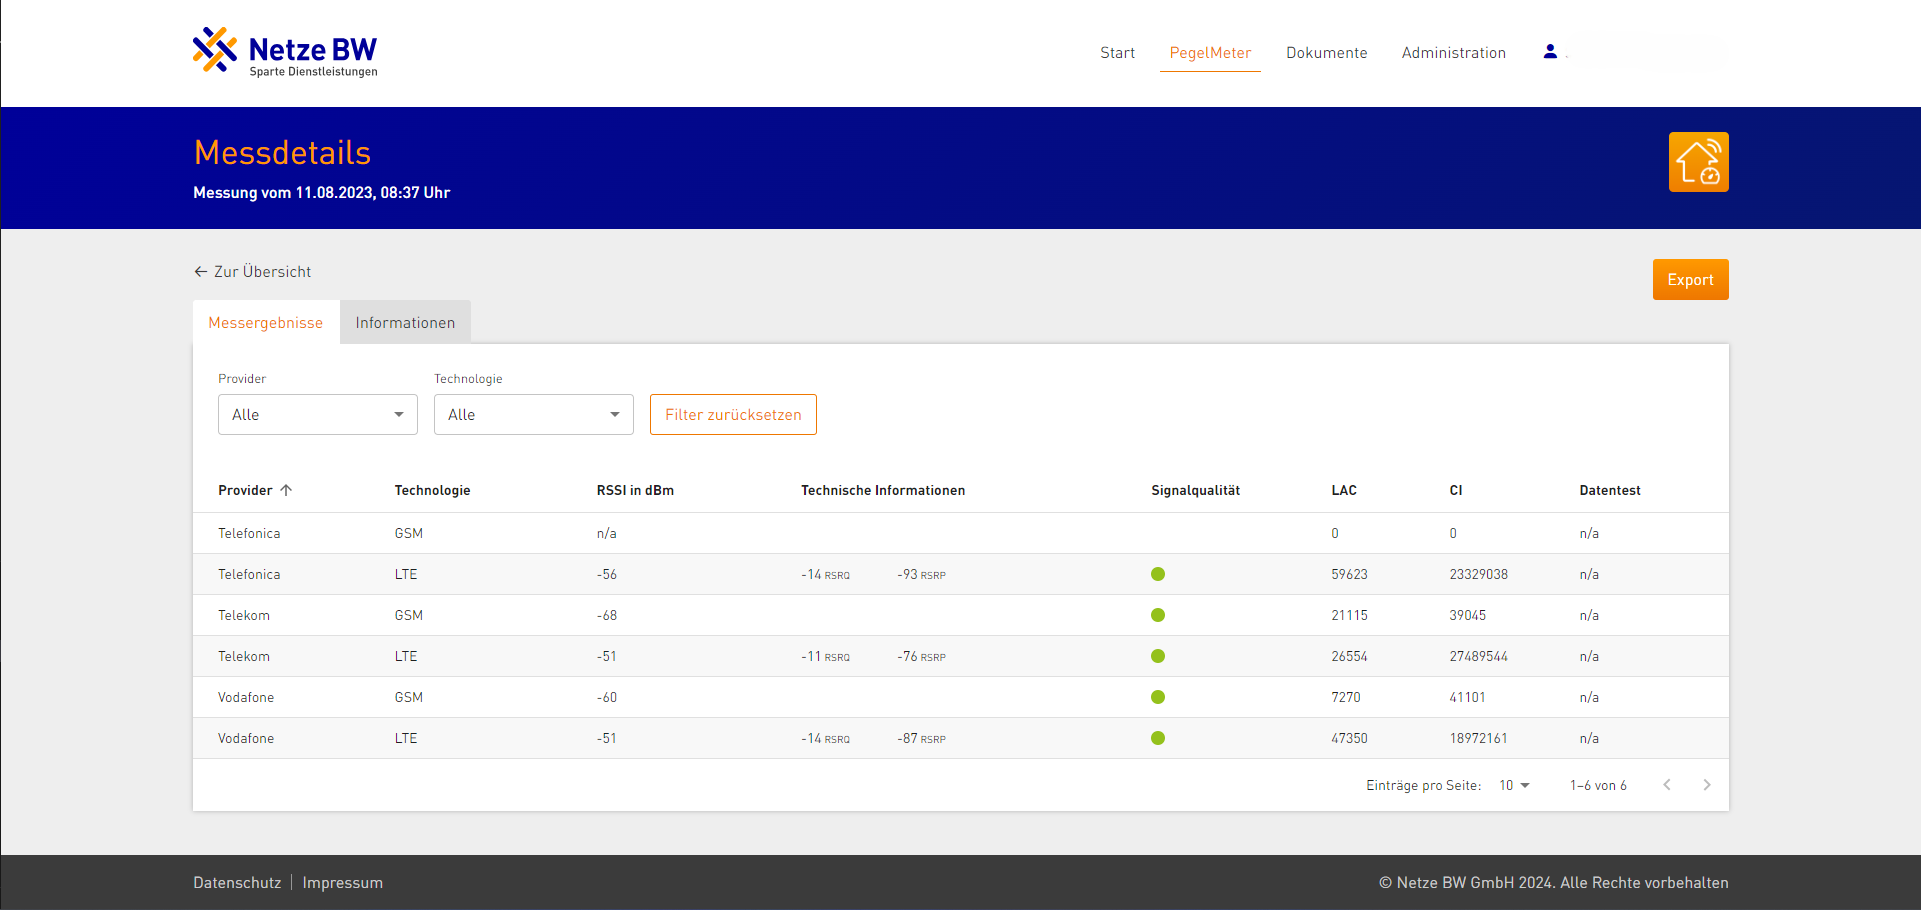The width and height of the screenshot is (1921, 910).
Task: Click the orange smart home meter icon
Action: [1698, 162]
